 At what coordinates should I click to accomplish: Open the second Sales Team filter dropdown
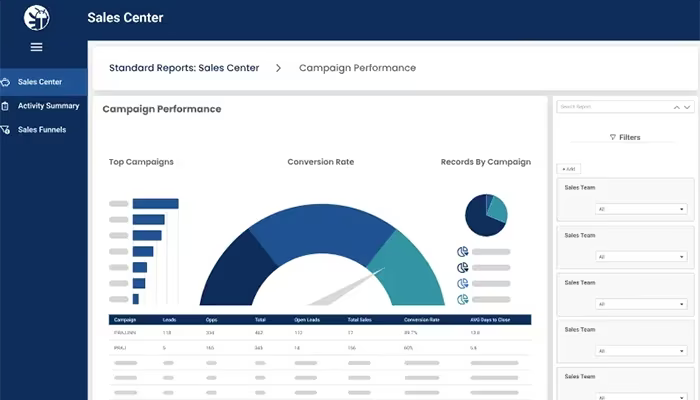[x=641, y=257]
